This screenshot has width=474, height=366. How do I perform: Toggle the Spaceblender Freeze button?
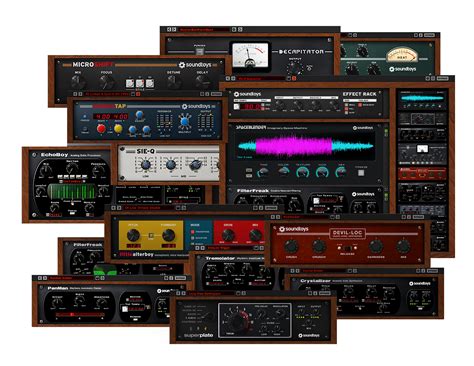361,173
